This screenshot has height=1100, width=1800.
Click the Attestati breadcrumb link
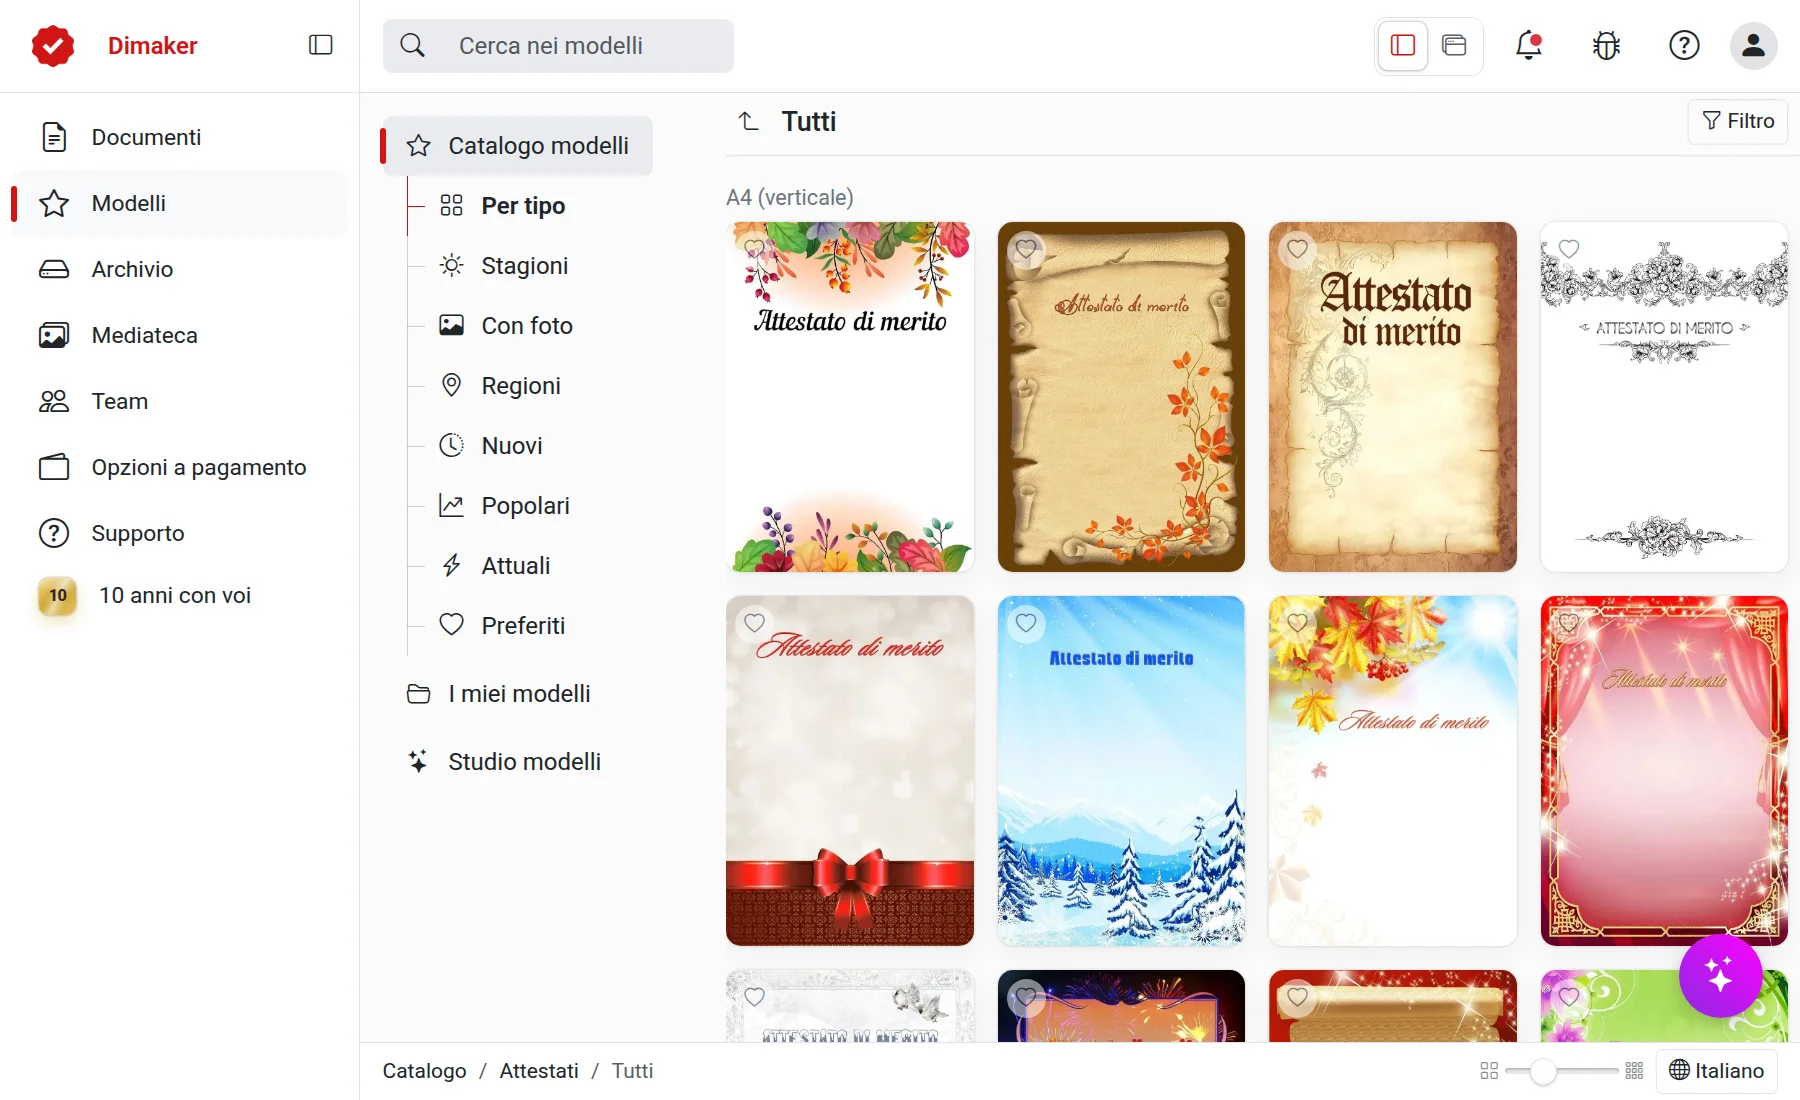tap(539, 1071)
